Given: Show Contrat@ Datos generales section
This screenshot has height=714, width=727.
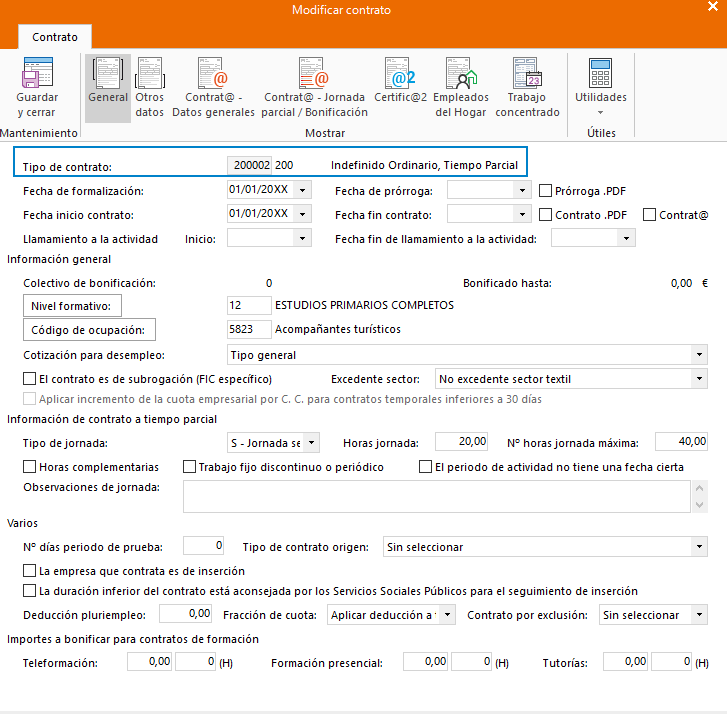Looking at the screenshot, I should coord(213,88).
